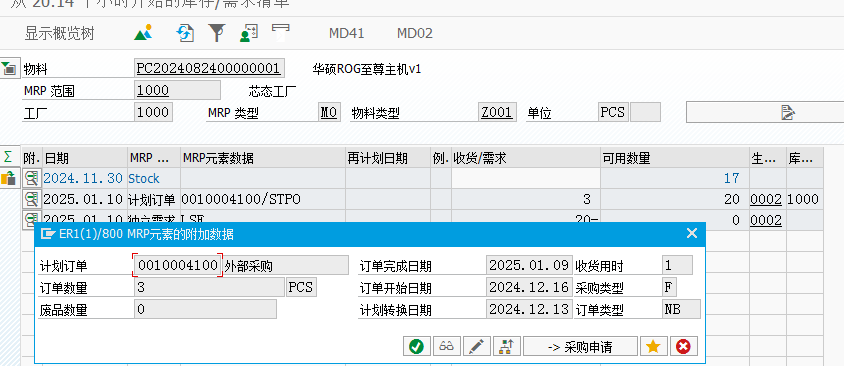Image resolution: width=844 pixels, height=366 pixels.
Task: Click the MD41 toolbar item
Action: [347, 33]
